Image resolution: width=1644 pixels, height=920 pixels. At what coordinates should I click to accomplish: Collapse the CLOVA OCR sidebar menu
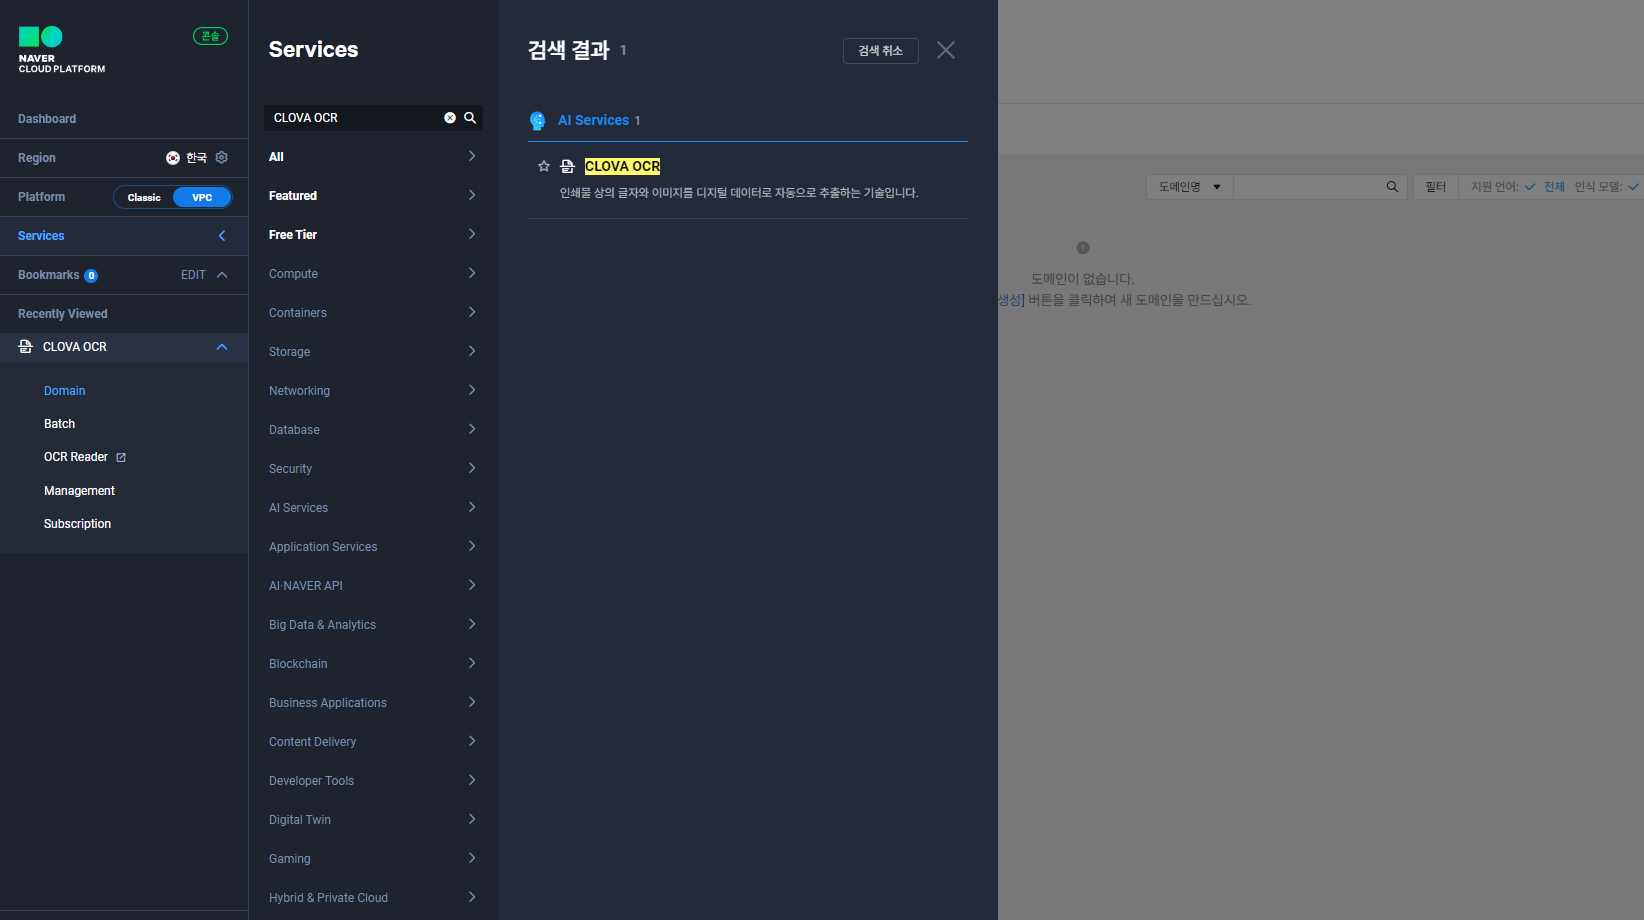click(222, 347)
